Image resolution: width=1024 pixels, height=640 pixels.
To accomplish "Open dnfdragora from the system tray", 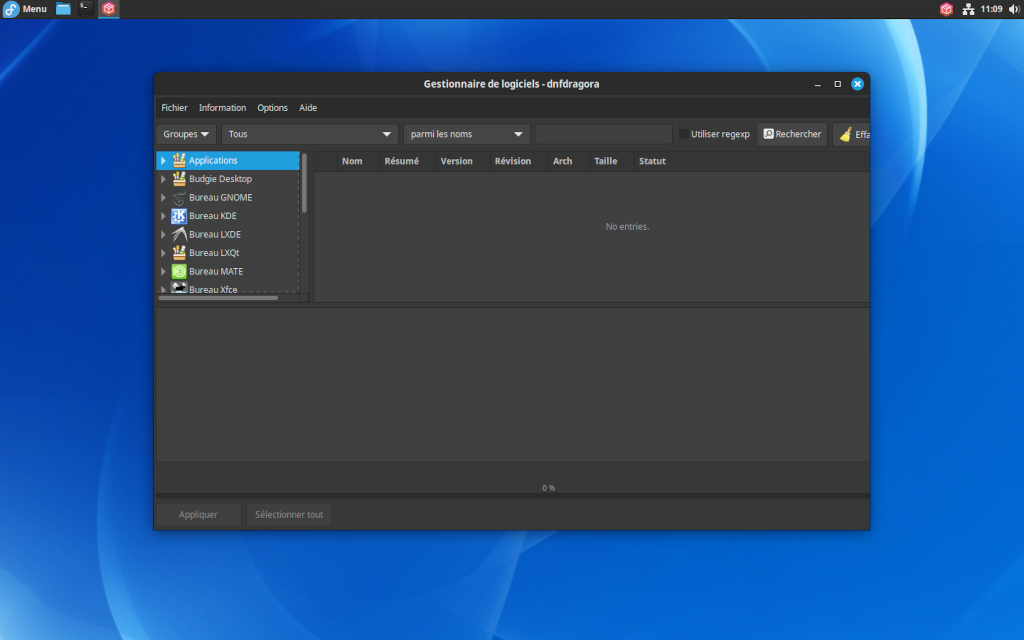I will coord(947,9).
